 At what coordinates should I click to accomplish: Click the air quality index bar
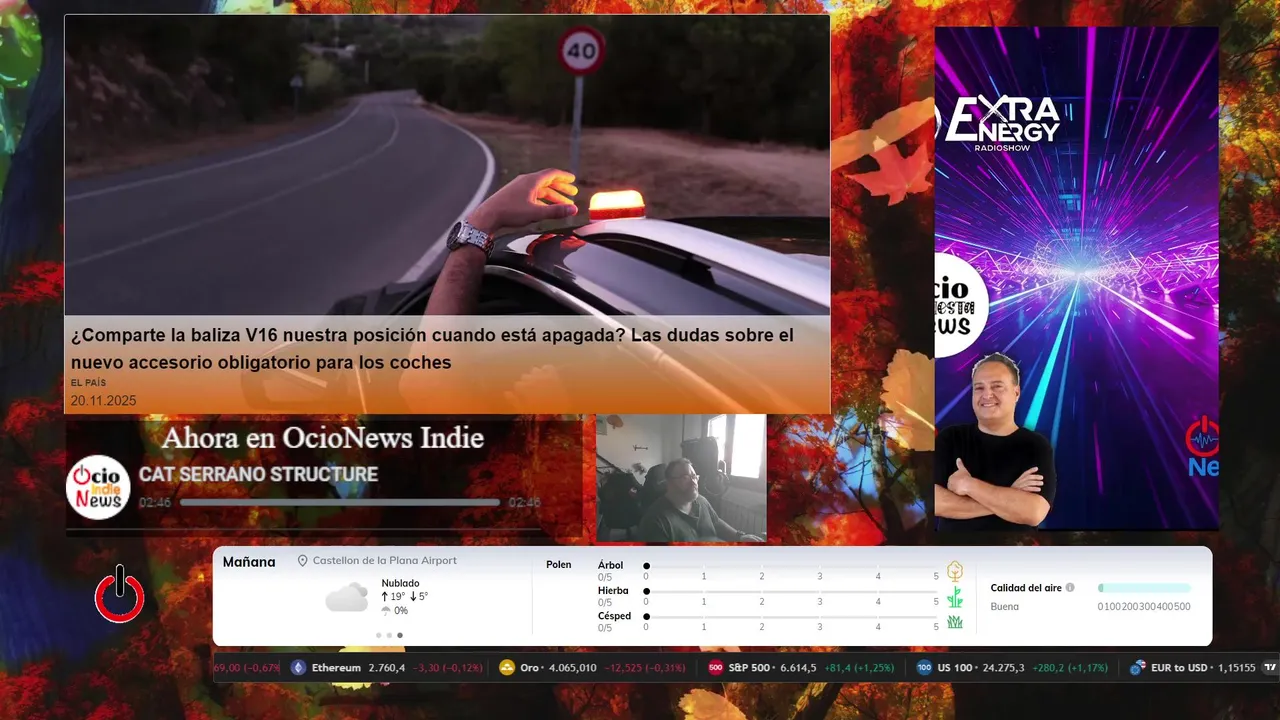point(1144,588)
